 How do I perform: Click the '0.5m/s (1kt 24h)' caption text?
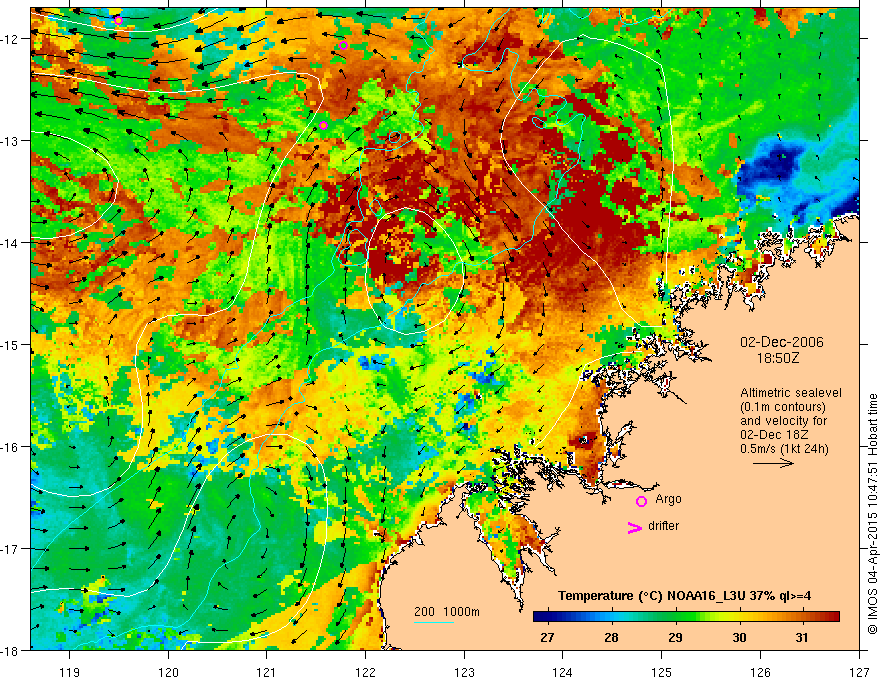point(785,449)
